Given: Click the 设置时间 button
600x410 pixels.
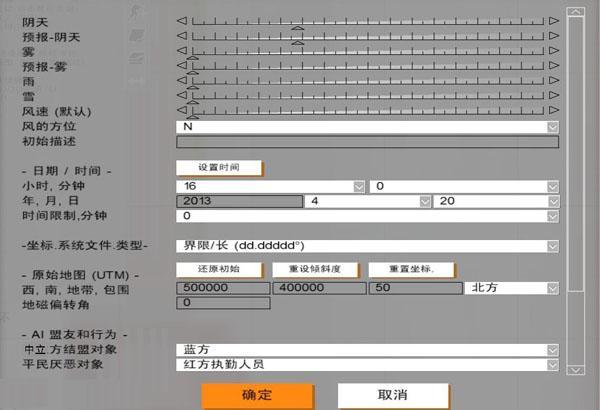Looking at the screenshot, I should 219,168.
